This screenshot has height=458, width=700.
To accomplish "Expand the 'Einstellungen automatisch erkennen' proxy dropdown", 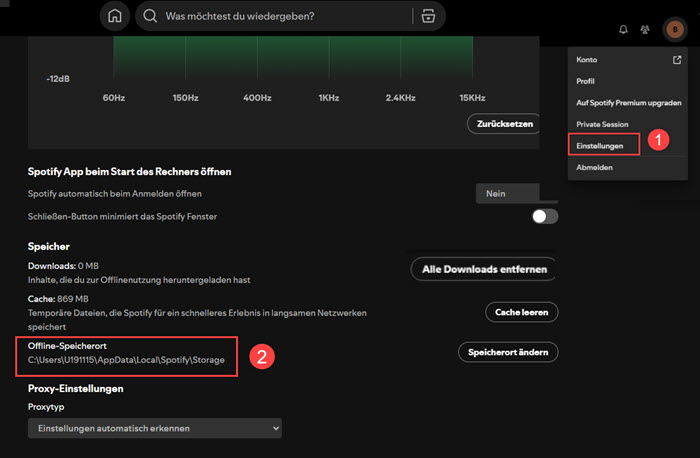I will [154, 428].
